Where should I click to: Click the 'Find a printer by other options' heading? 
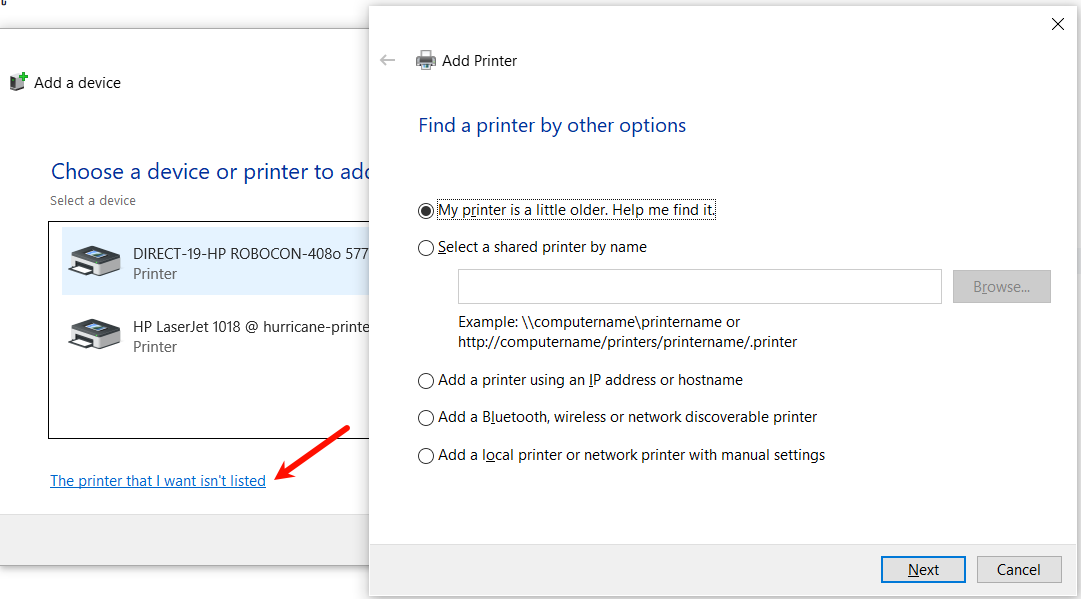click(x=552, y=126)
